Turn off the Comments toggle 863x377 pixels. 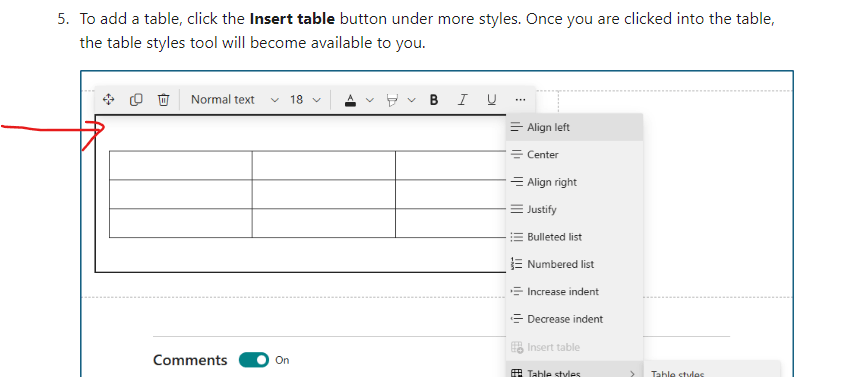(254, 360)
